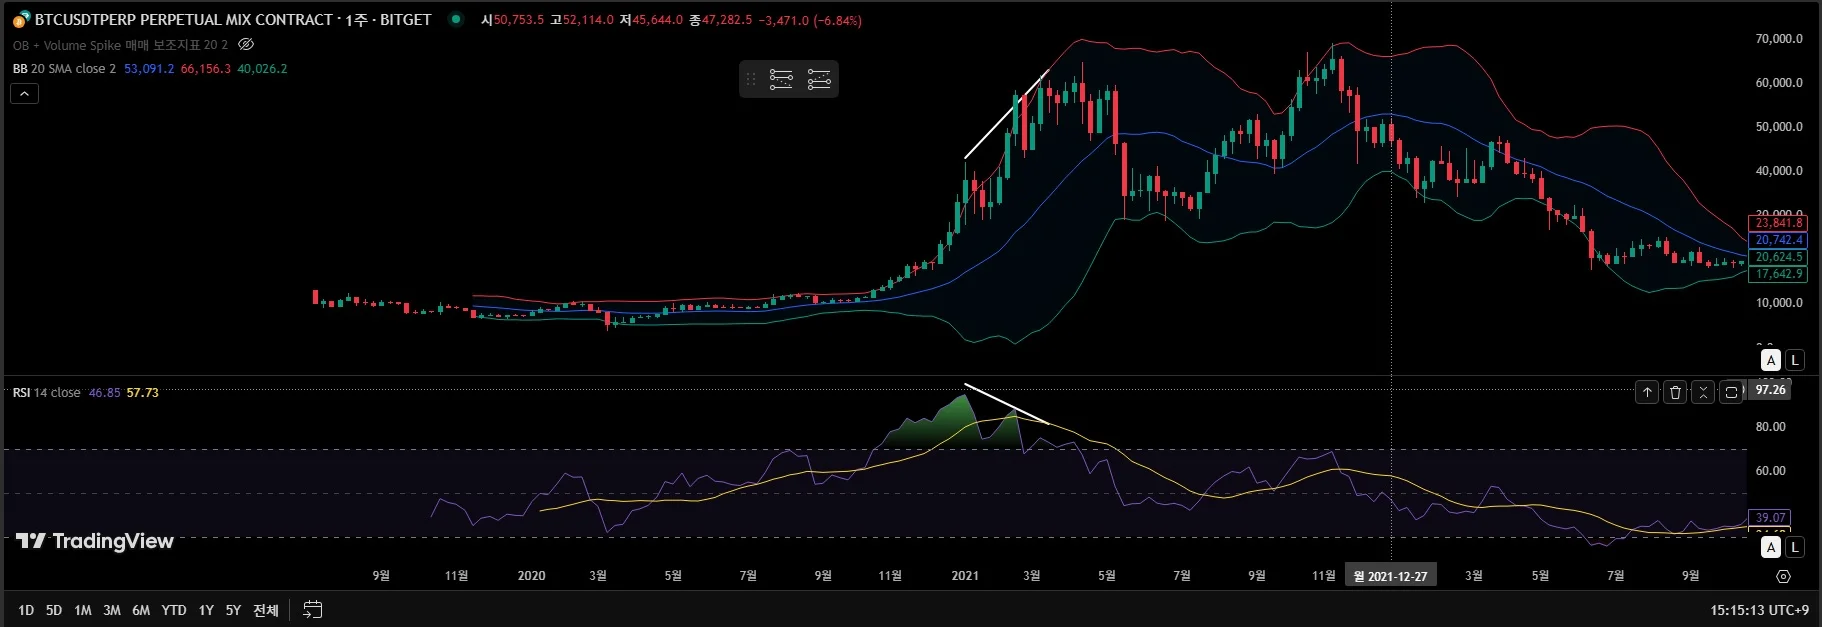1822x627 pixels.
Task: Collapse the indicator legend with chevron button
Action: point(24,94)
